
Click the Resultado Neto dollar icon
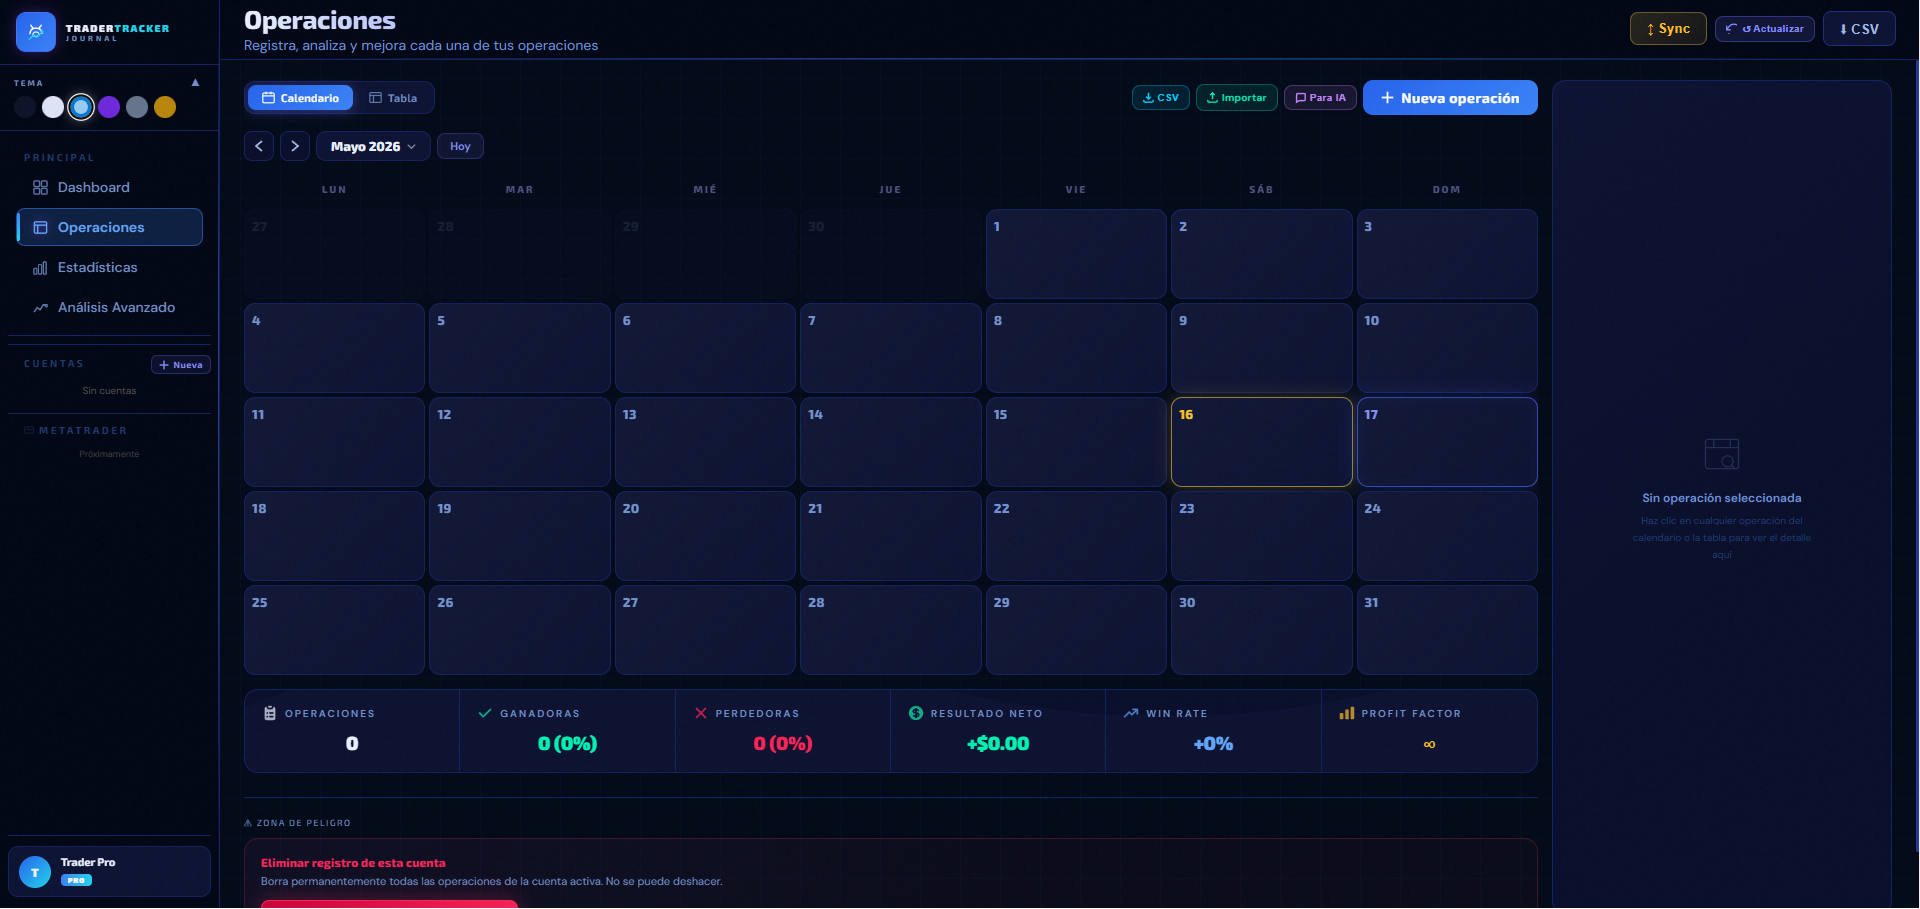pyautogui.click(x=916, y=713)
